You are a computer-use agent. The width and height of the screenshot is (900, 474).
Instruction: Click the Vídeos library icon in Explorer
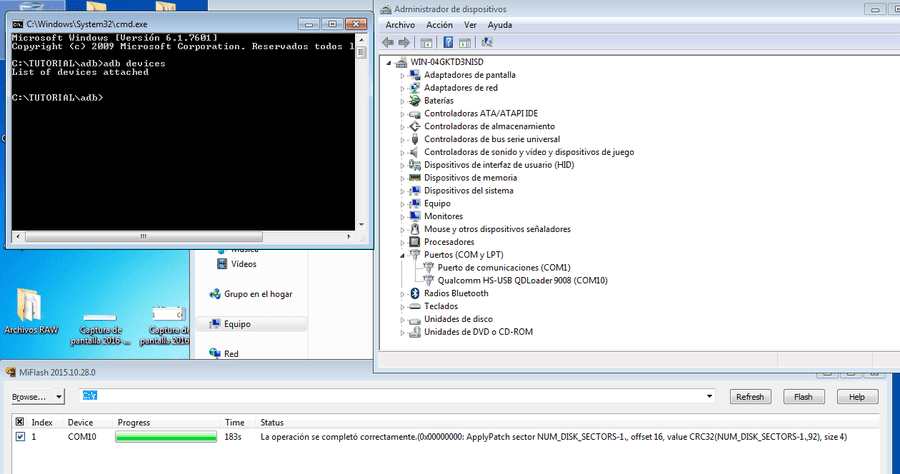click(222, 264)
